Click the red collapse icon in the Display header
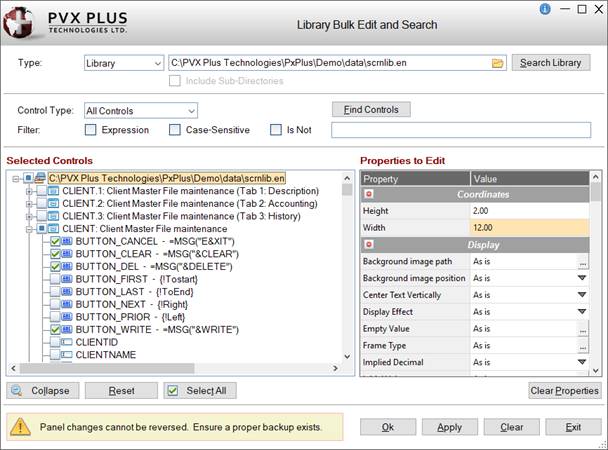The height and width of the screenshot is (450, 608). pyautogui.click(x=369, y=244)
